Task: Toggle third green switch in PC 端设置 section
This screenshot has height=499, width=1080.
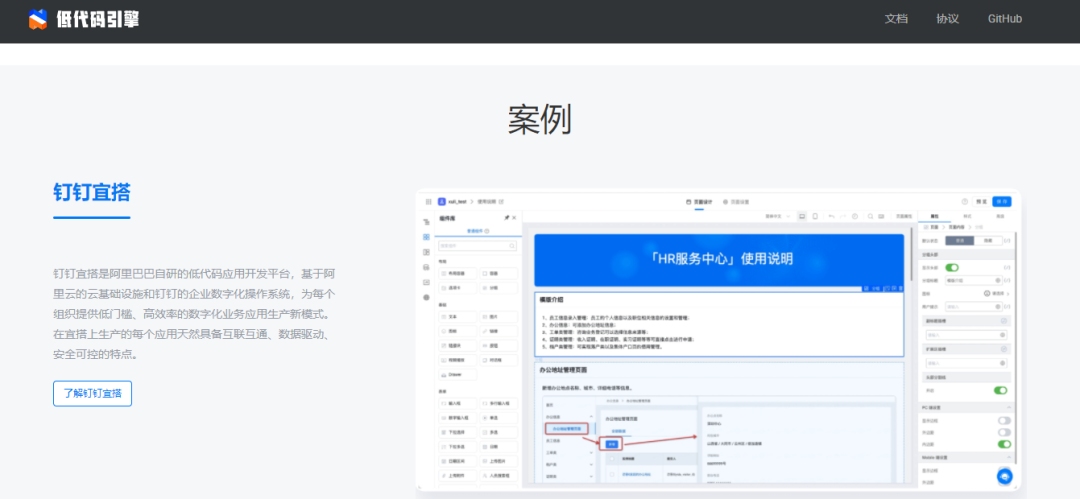Action: click(1004, 444)
